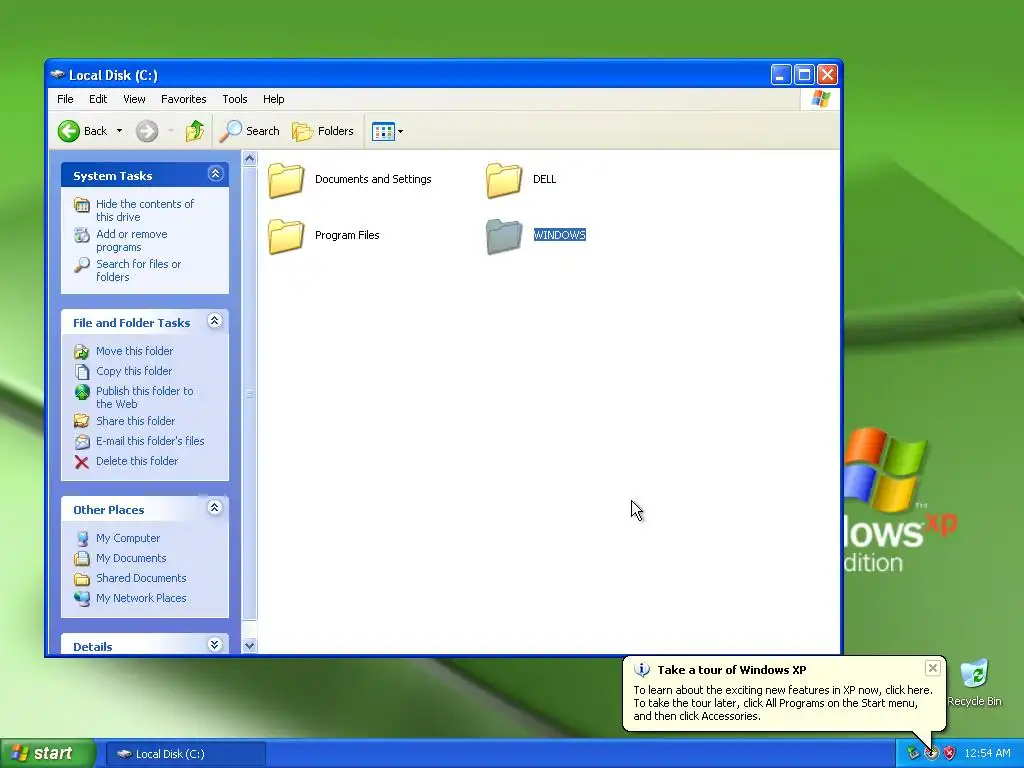Click the drive icon in the title bar
The height and width of the screenshot is (768, 1024).
pyautogui.click(x=57, y=74)
